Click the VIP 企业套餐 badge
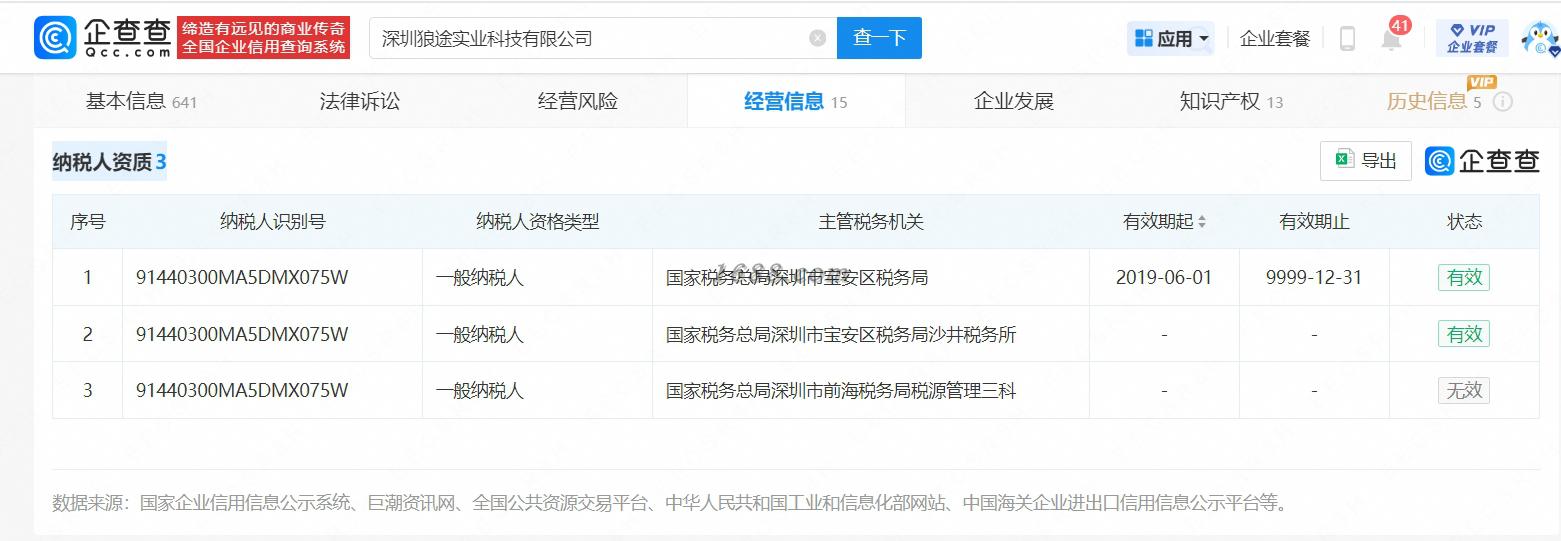 pos(1472,38)
